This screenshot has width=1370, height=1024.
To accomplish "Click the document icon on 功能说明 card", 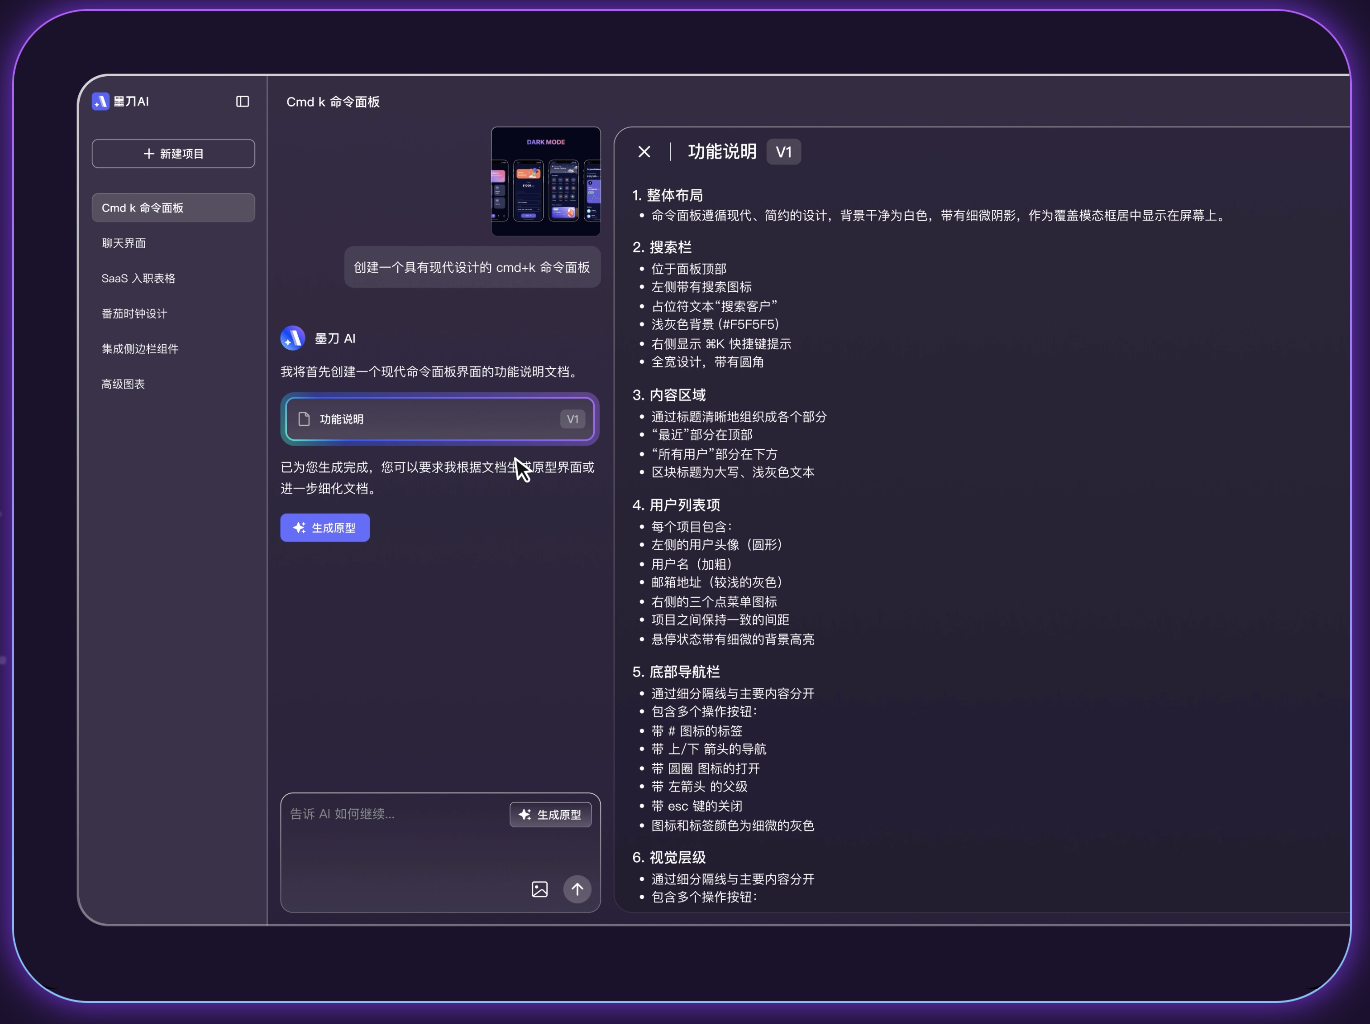I will 302,419.
